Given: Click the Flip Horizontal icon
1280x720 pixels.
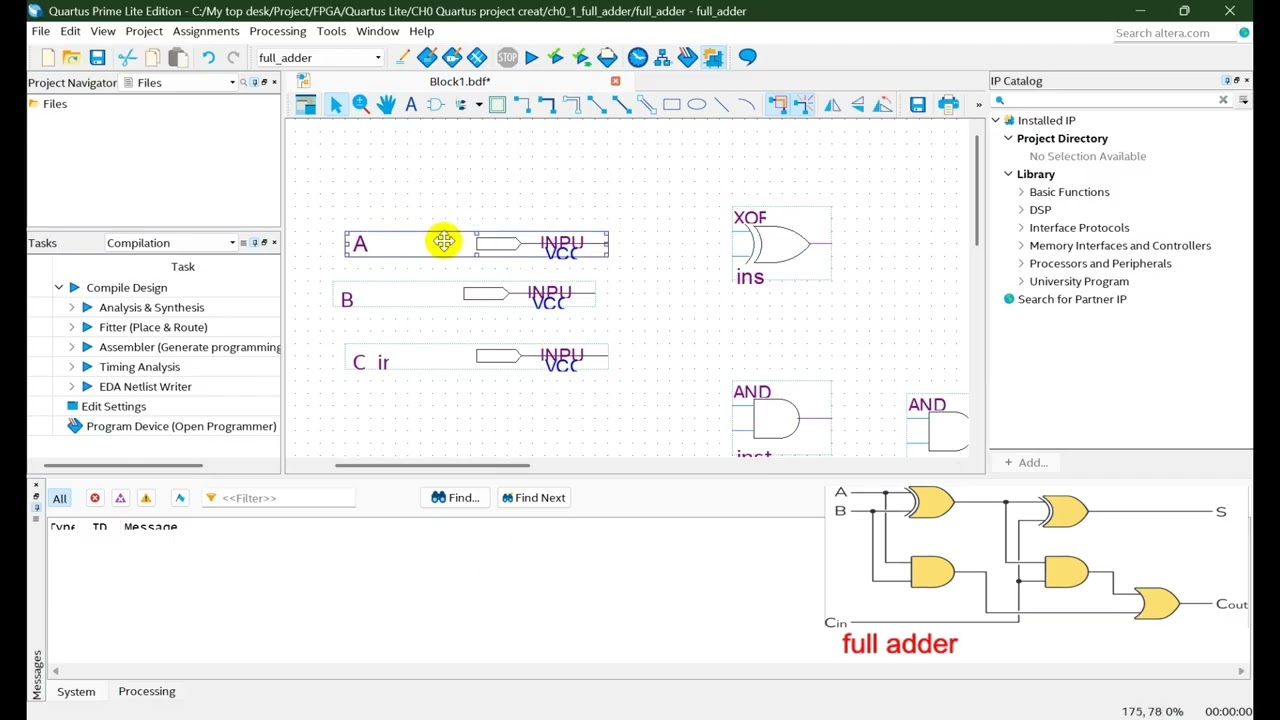Looking at the screenshot, I should click(x=833, y=104).
